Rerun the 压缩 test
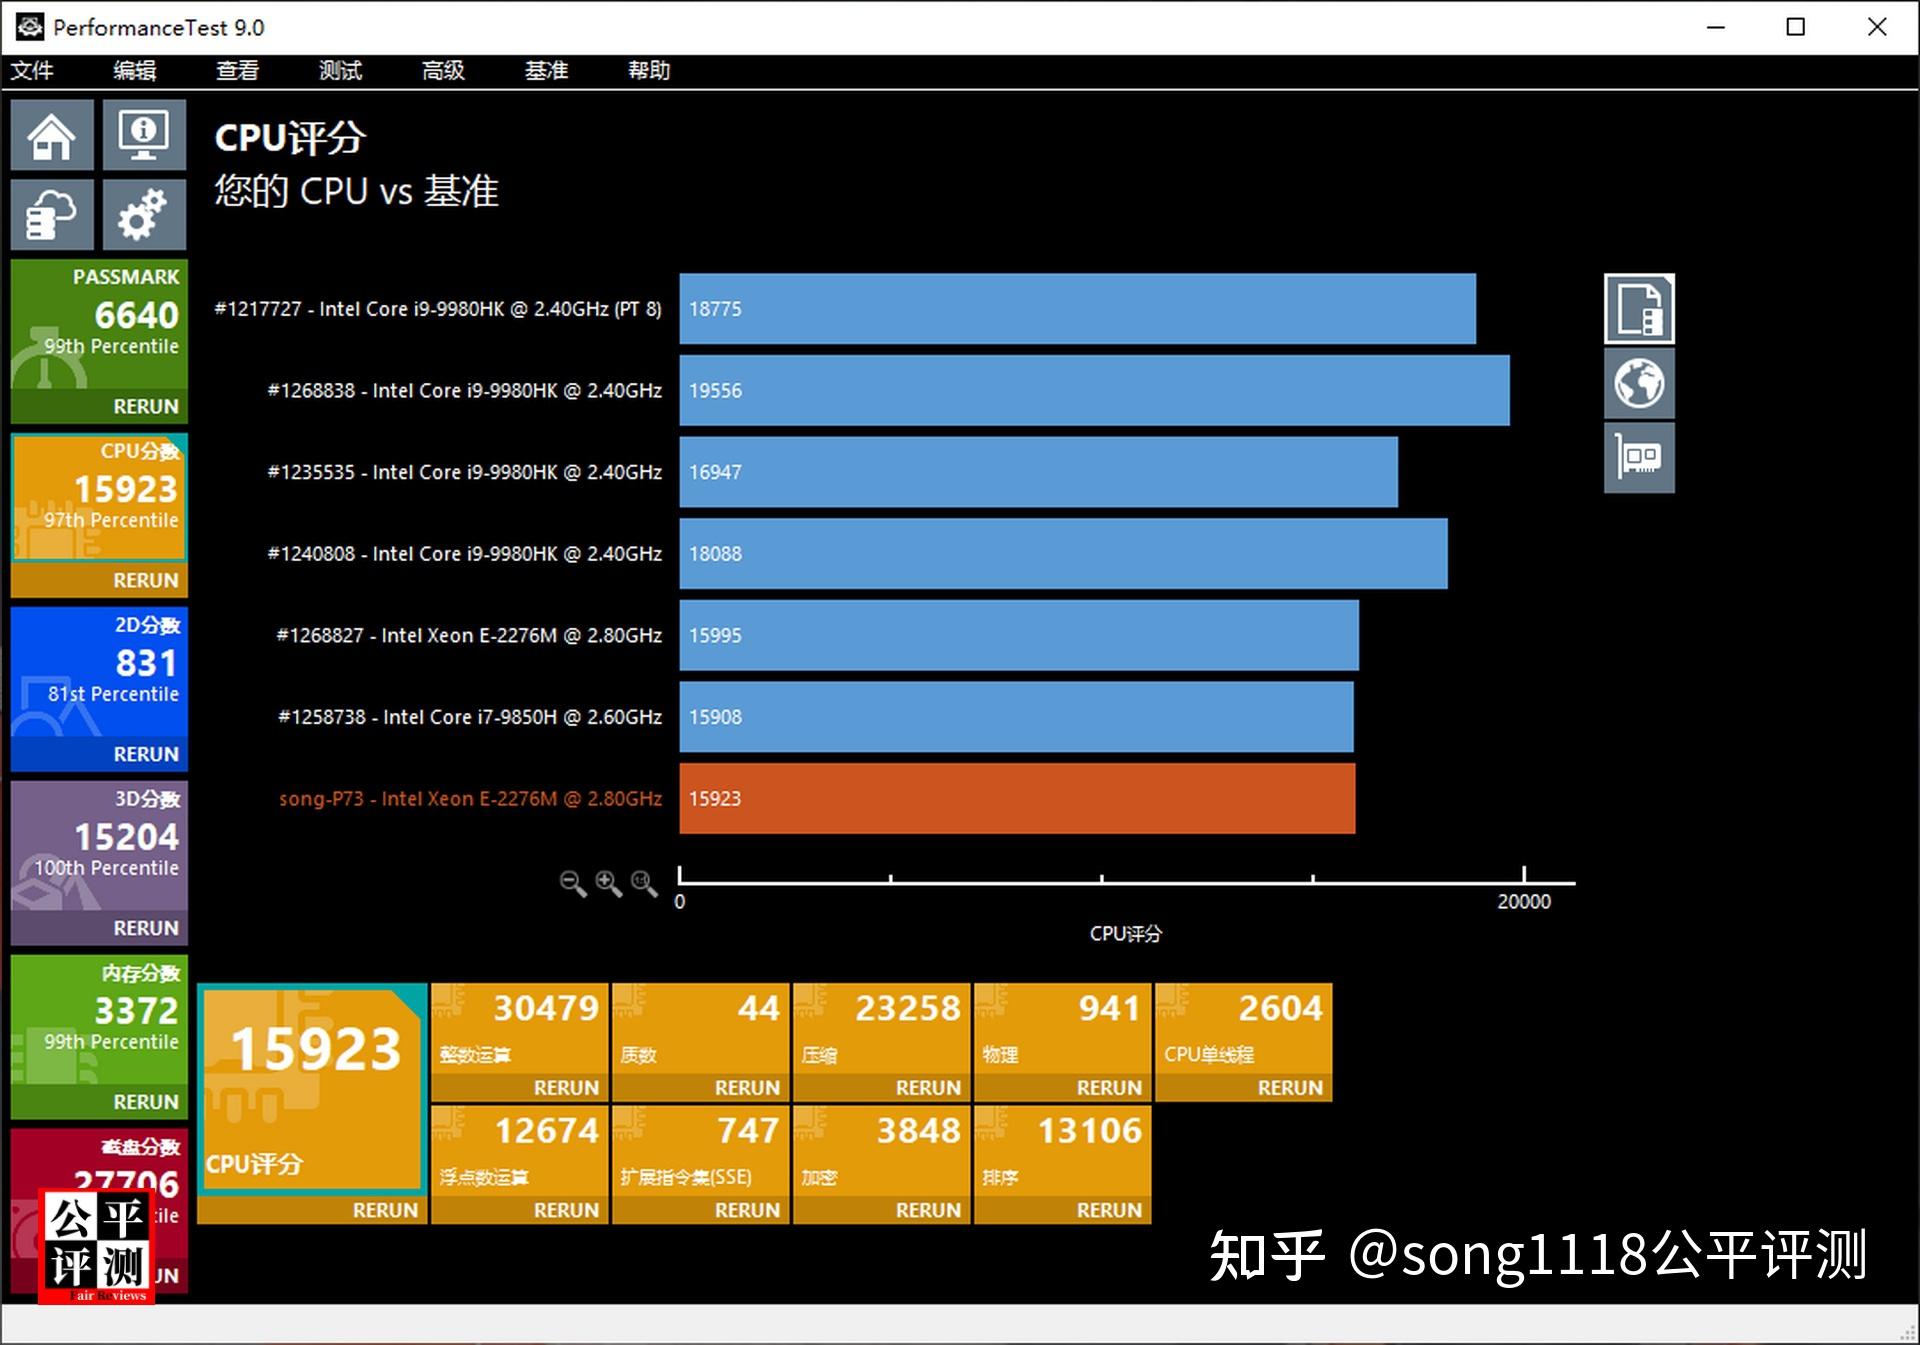 [882, 1088]
